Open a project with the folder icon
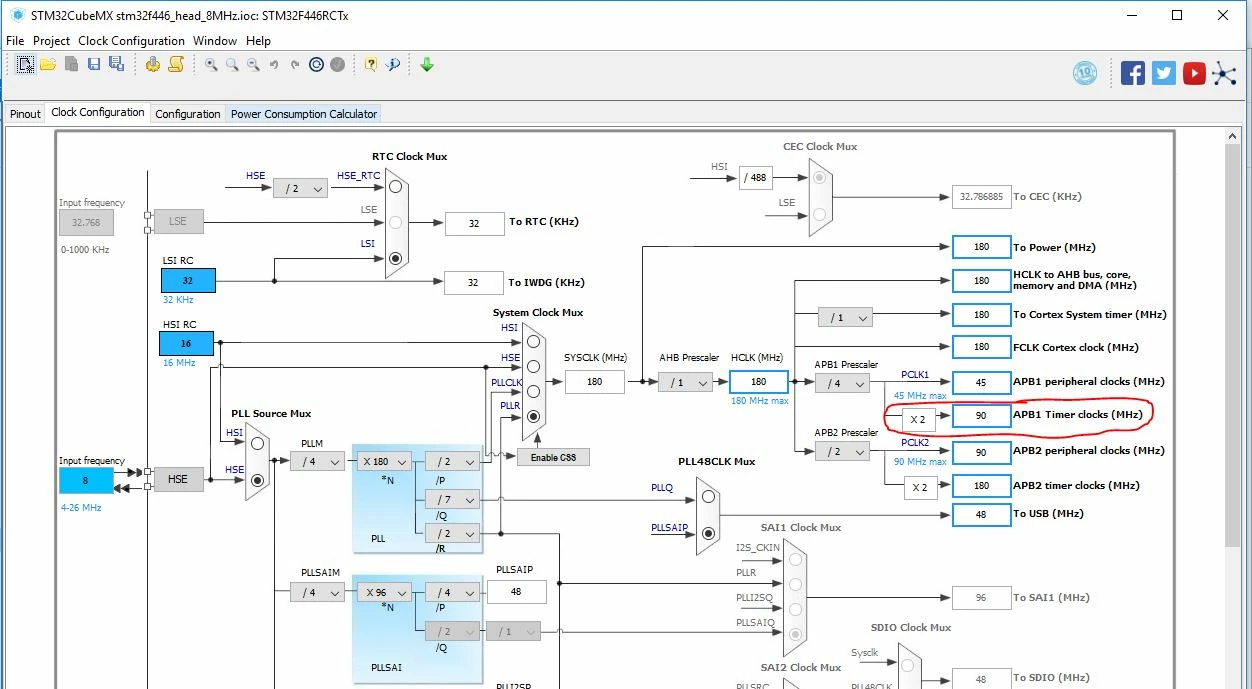Screen dimensions: 1252x689 [x=48, y=65]
